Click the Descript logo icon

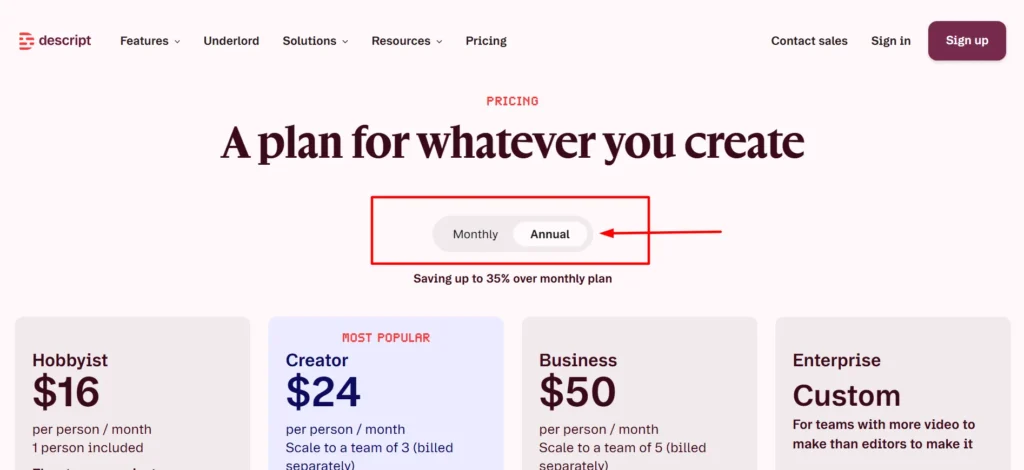[x=26, y=41]
